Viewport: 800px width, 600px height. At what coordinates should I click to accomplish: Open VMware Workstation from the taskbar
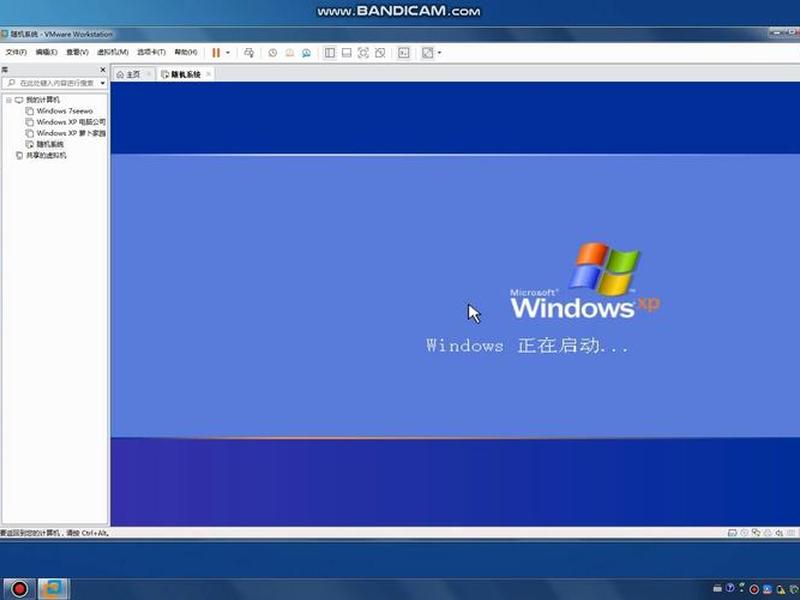[53, 589]
